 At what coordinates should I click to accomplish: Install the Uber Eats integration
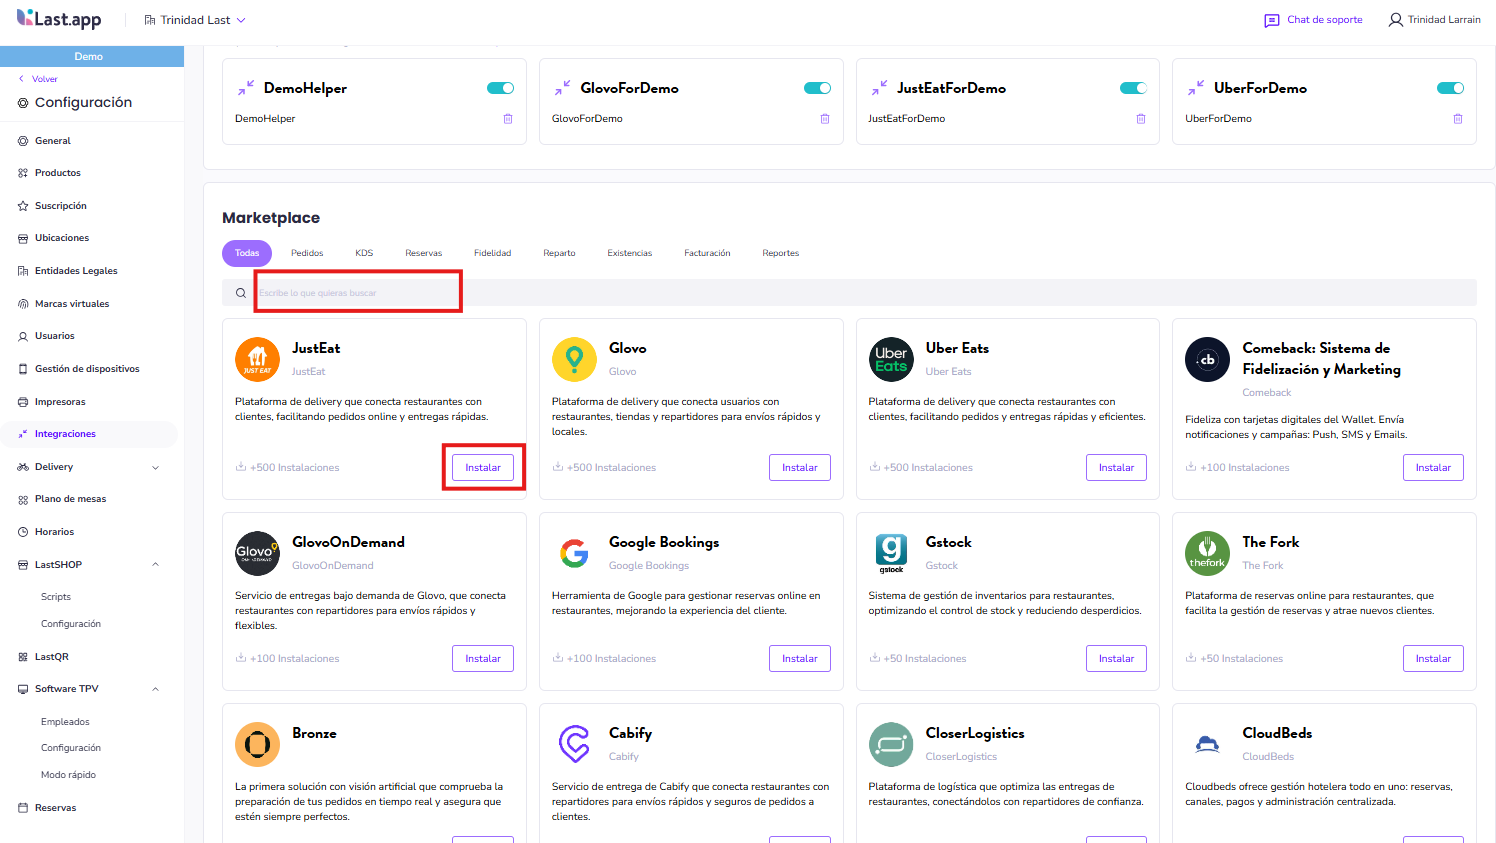point(1116,467)
